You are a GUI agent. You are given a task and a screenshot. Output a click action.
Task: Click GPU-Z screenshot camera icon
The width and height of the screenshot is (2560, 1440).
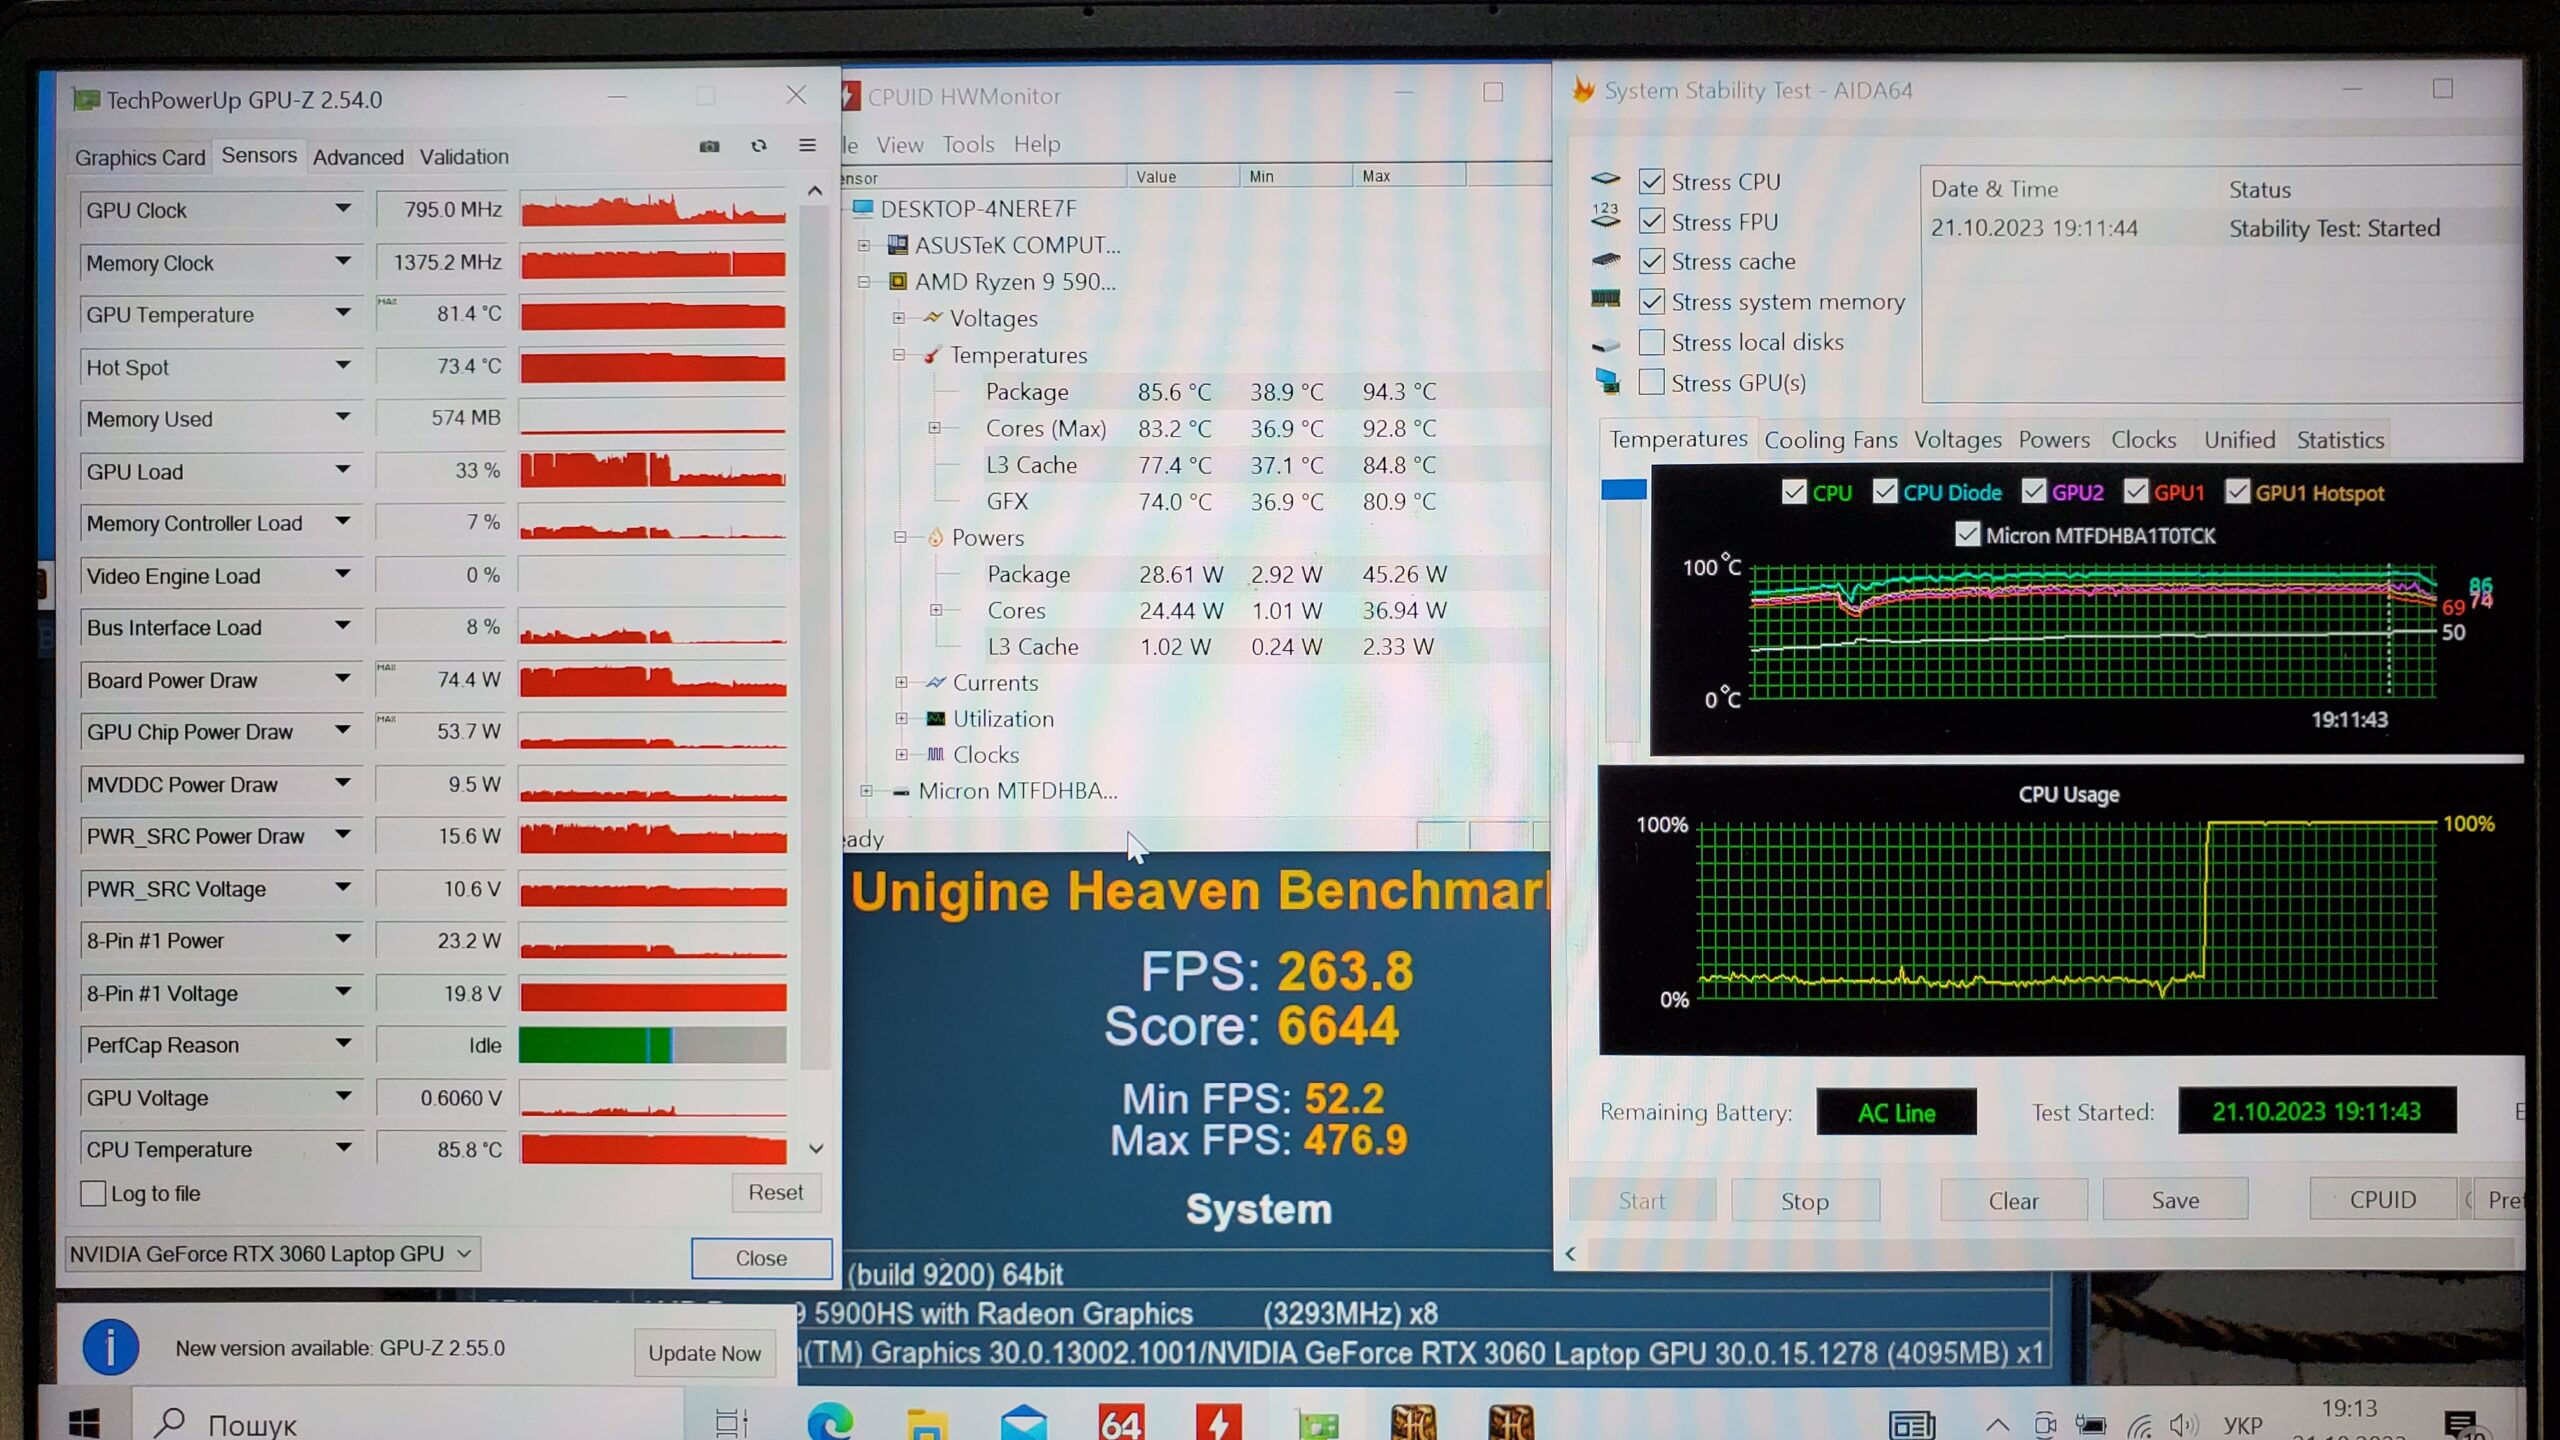tap(709, 146)
